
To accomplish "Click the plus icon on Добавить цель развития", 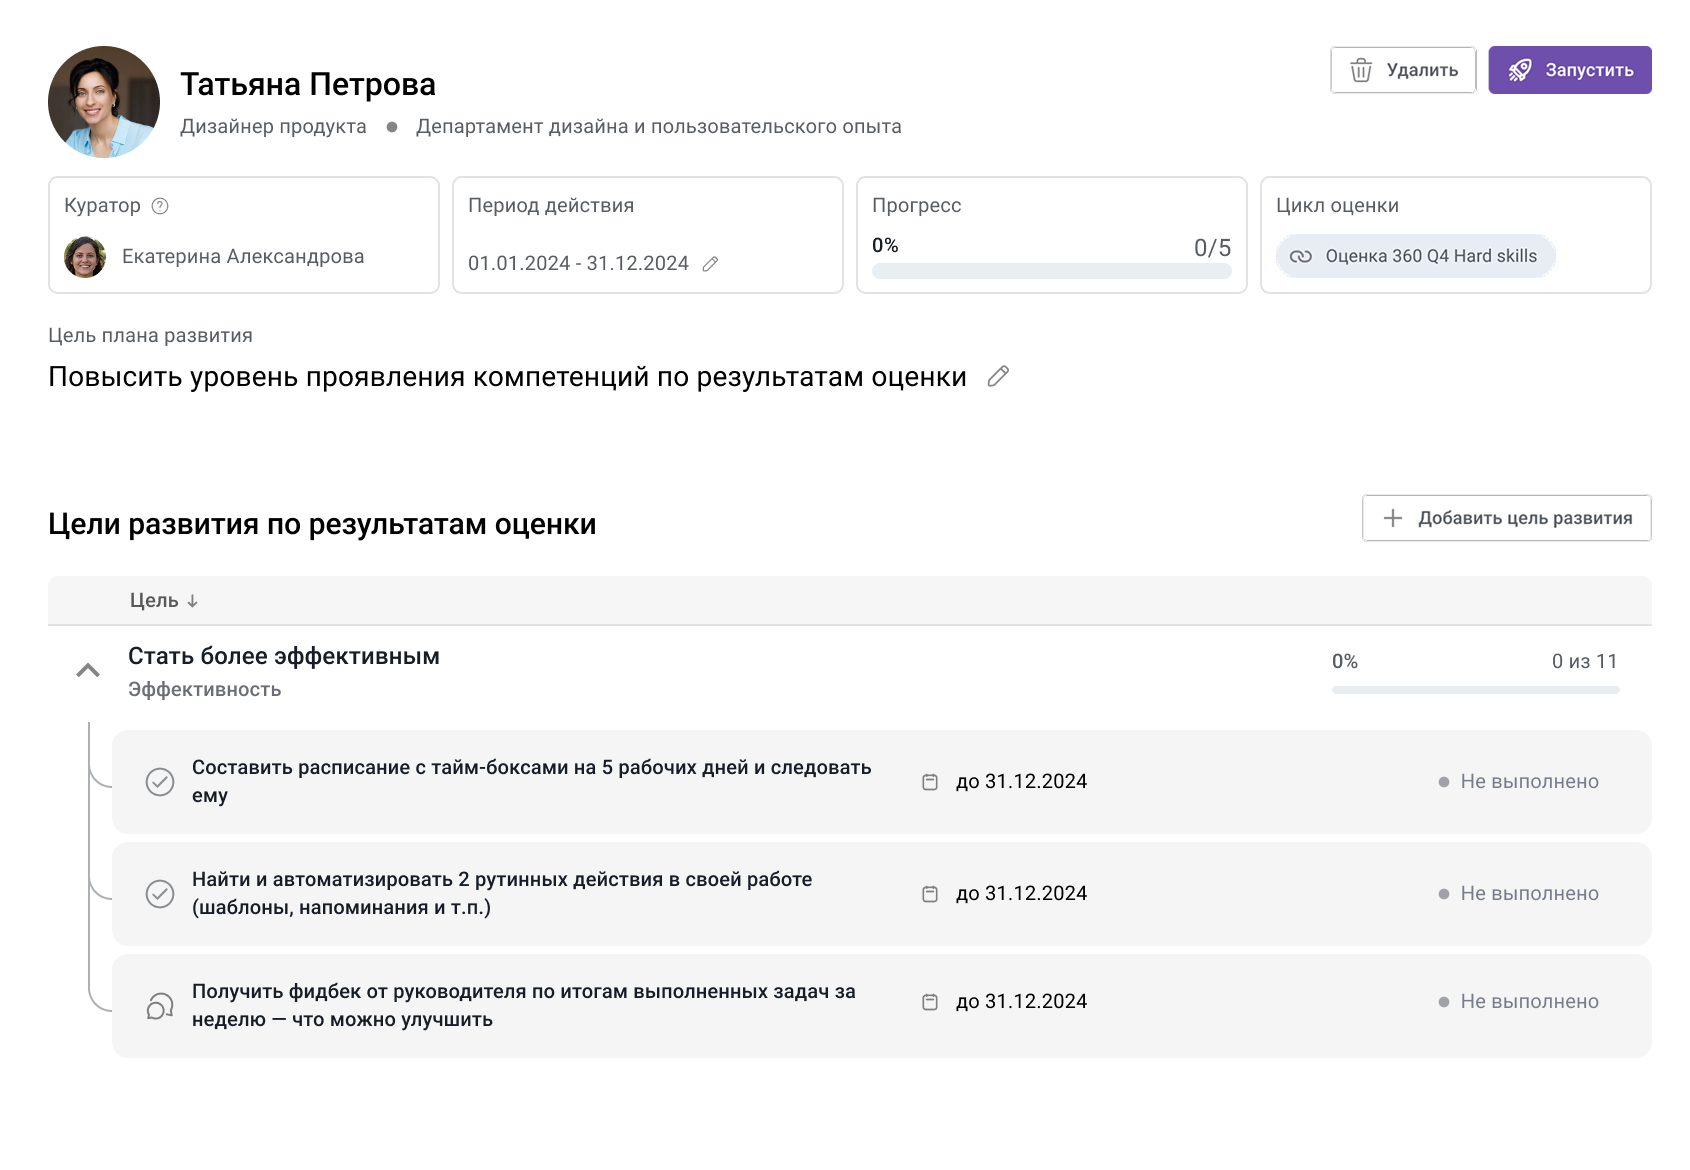I will pos(1391,518).
